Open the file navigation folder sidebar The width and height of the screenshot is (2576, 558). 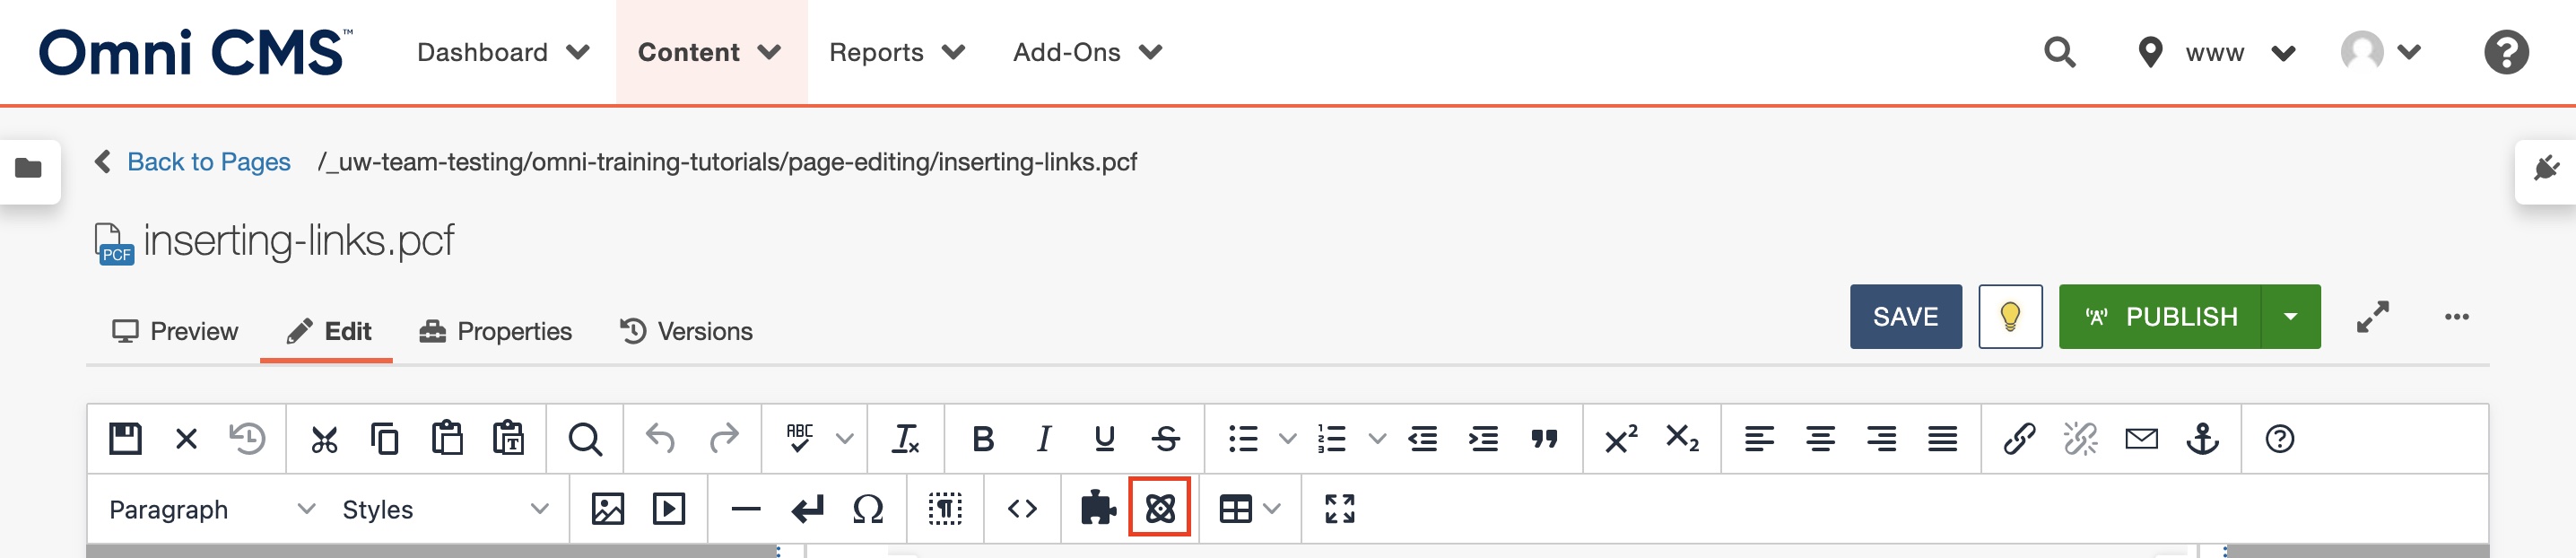[29, 169]
